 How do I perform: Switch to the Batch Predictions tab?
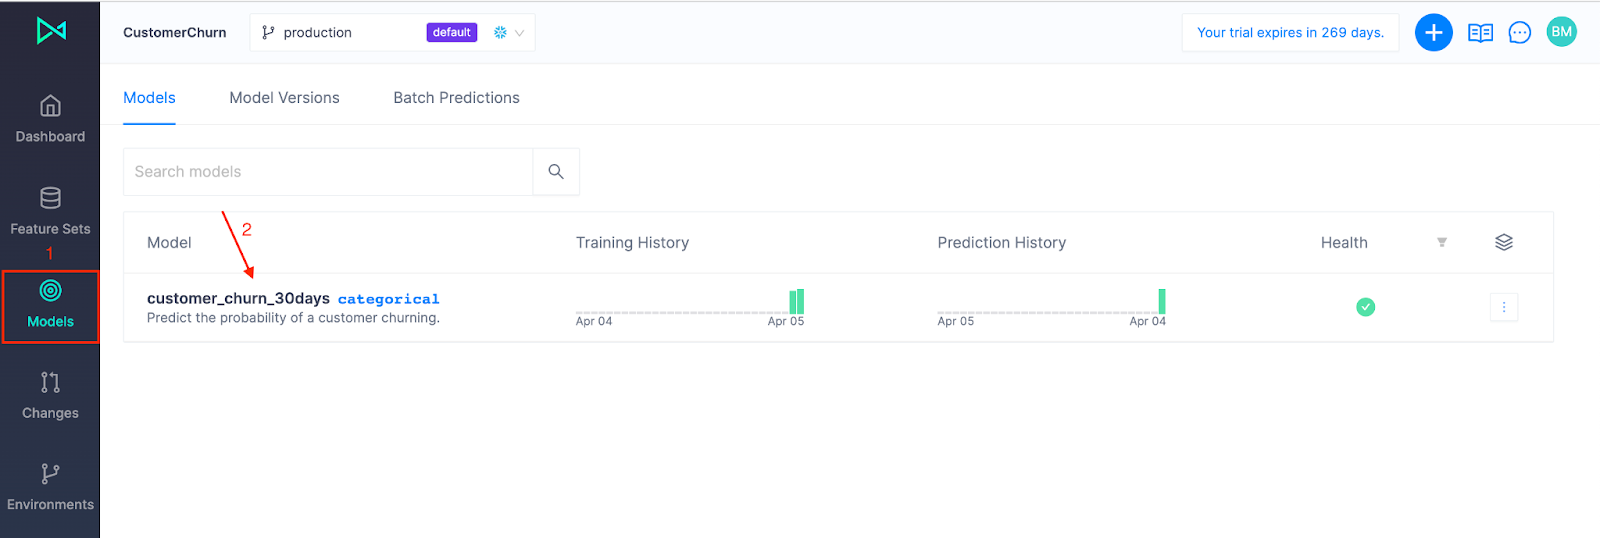pos(456,98)
